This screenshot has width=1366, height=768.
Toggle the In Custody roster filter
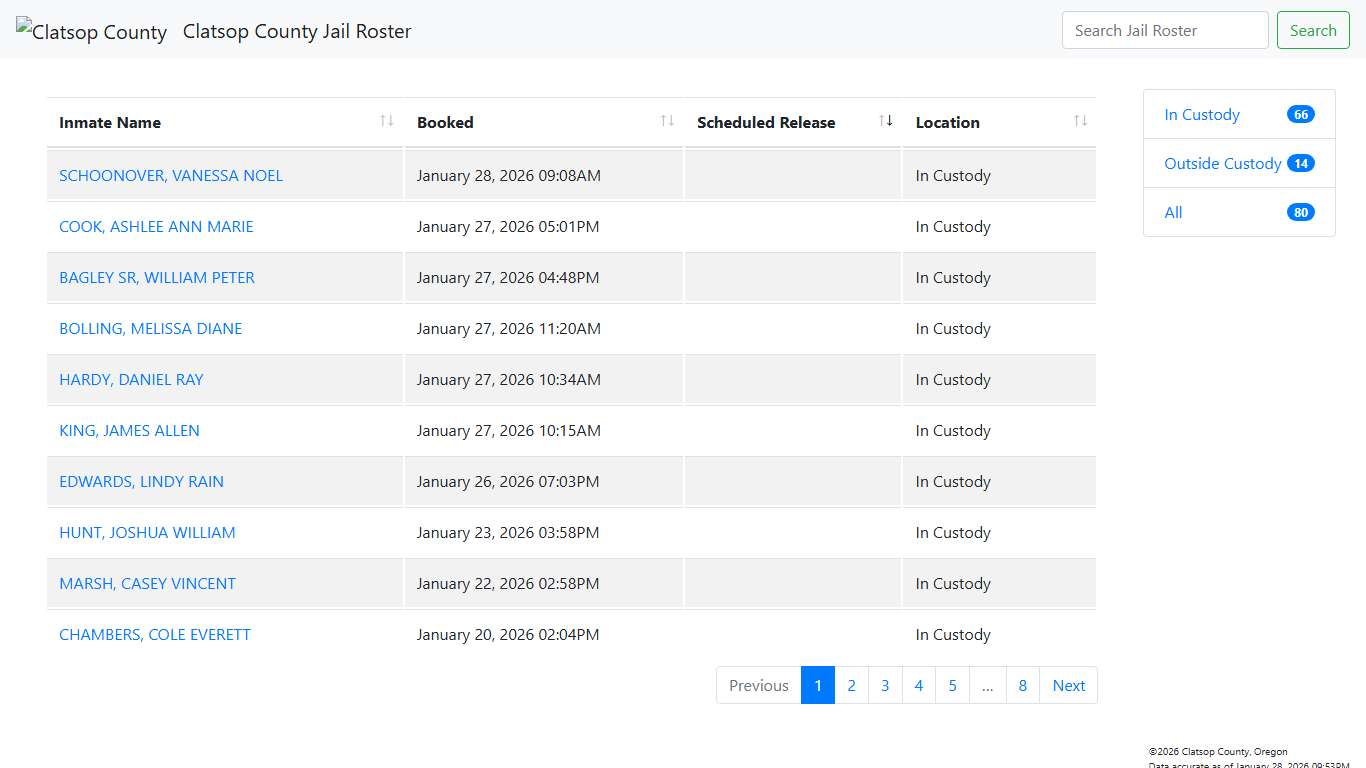tap(1201, 114)
